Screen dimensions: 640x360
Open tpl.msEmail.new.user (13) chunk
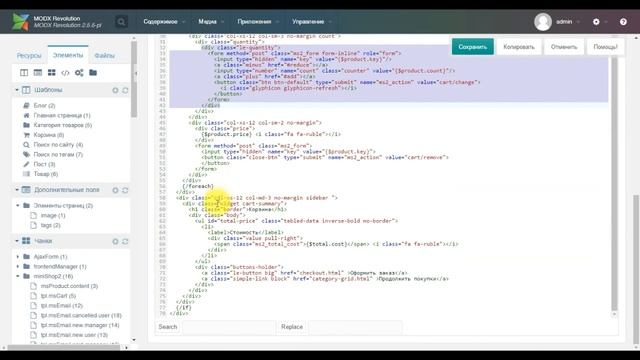pos(74,335)
